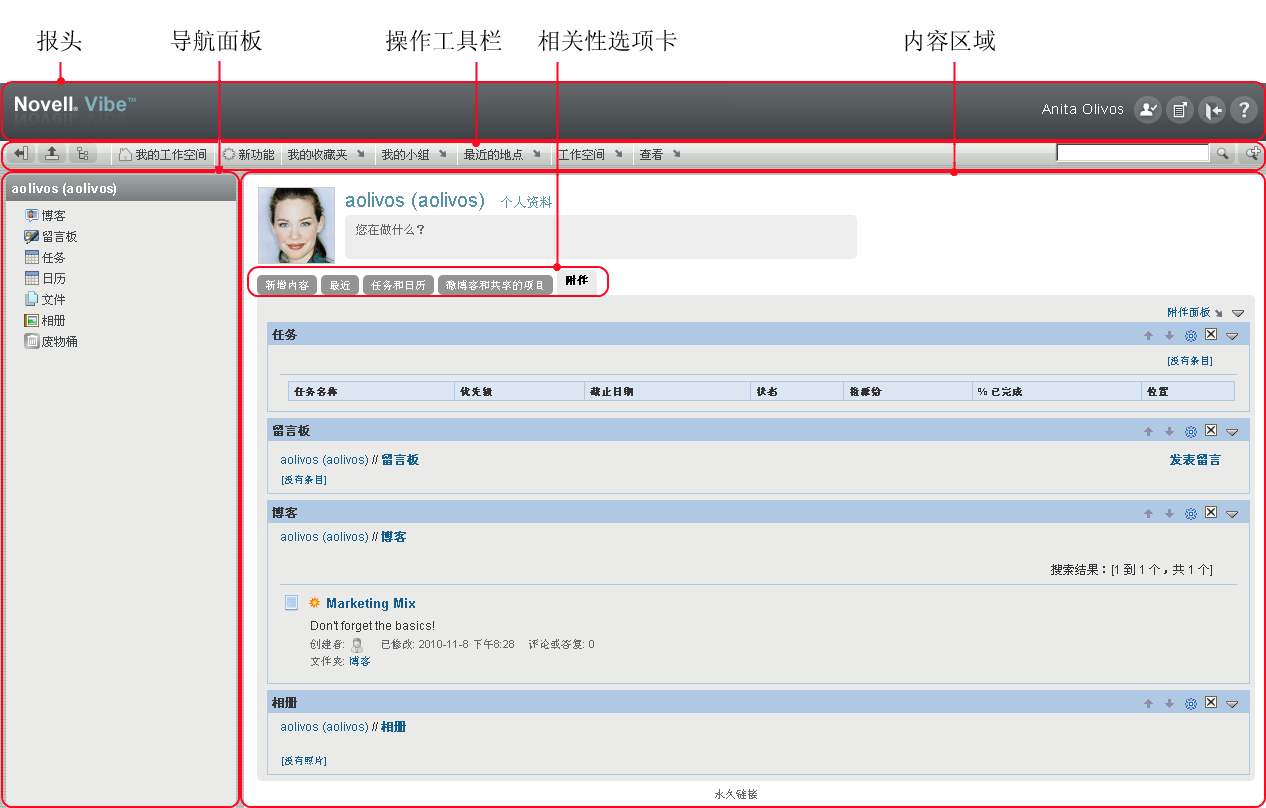Tick the checkbox next to Marketing Mix entry
The image size is (1266, 808).
291,603
